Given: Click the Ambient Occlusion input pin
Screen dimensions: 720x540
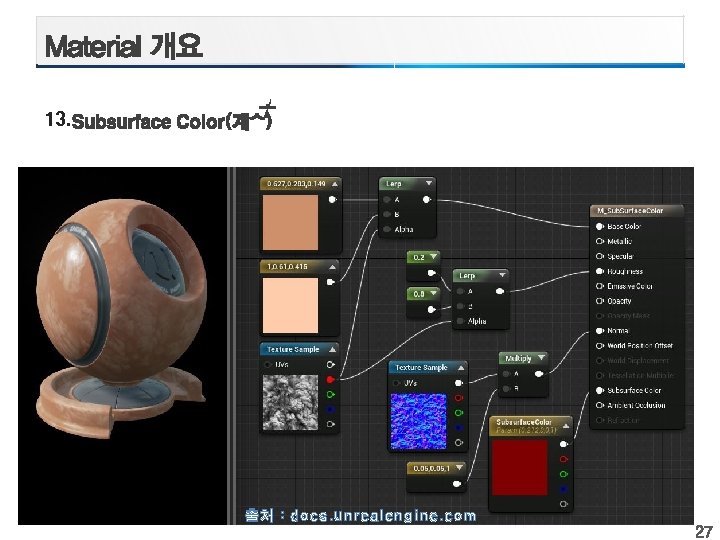Looking at the screenshot, I should pos(600,405).
